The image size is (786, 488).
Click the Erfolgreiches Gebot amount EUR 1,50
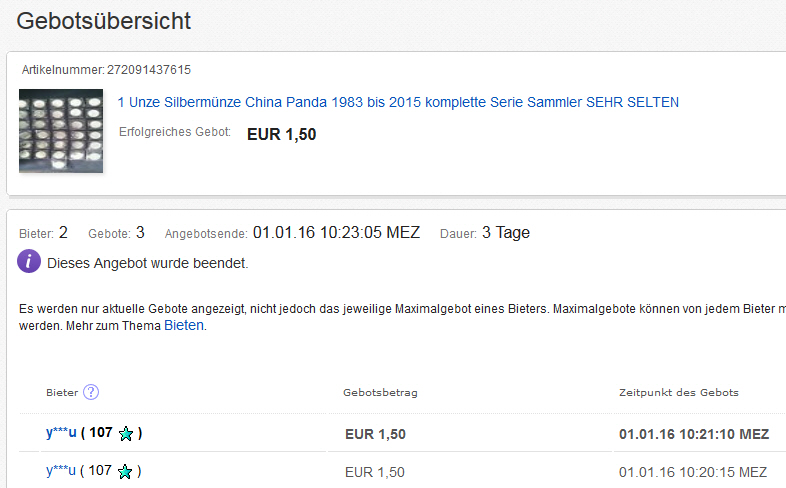pyautogui.click(x=281, y=134)
